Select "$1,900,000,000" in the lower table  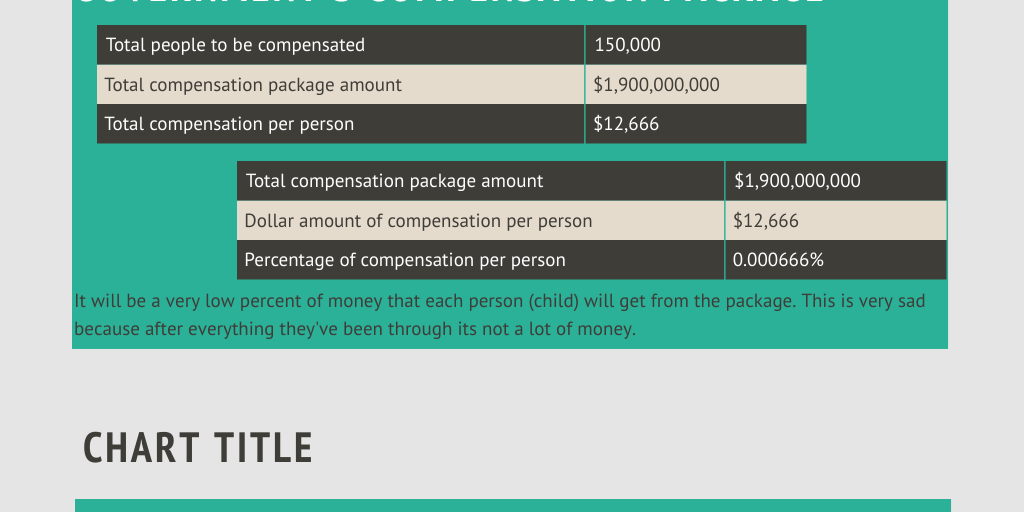797,181
